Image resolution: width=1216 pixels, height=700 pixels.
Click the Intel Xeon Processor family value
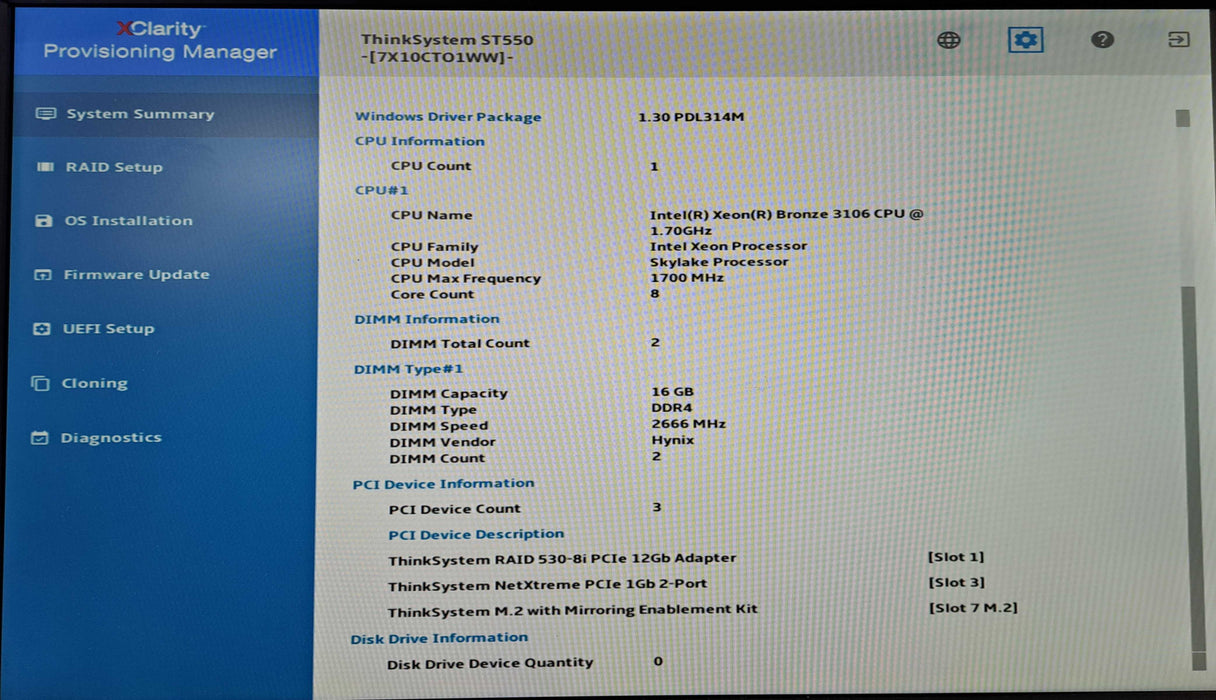728,246
